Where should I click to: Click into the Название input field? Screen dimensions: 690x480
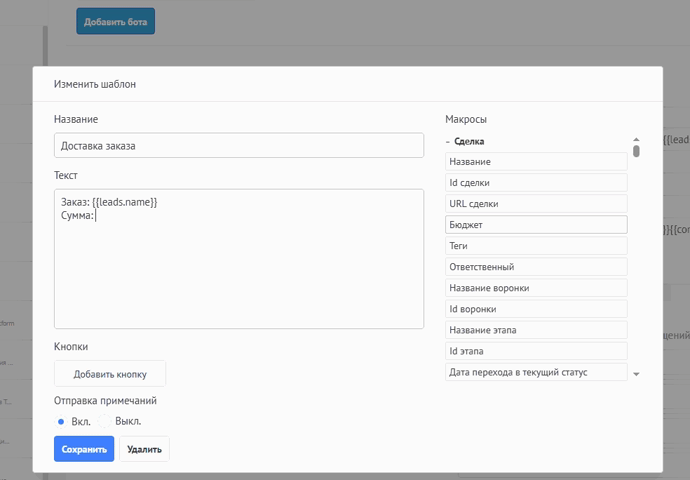pos(239,145)
